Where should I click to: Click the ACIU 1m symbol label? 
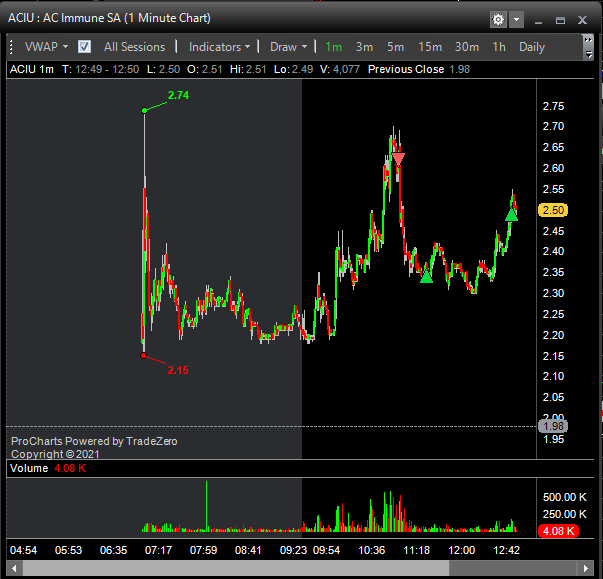[32, 69]
